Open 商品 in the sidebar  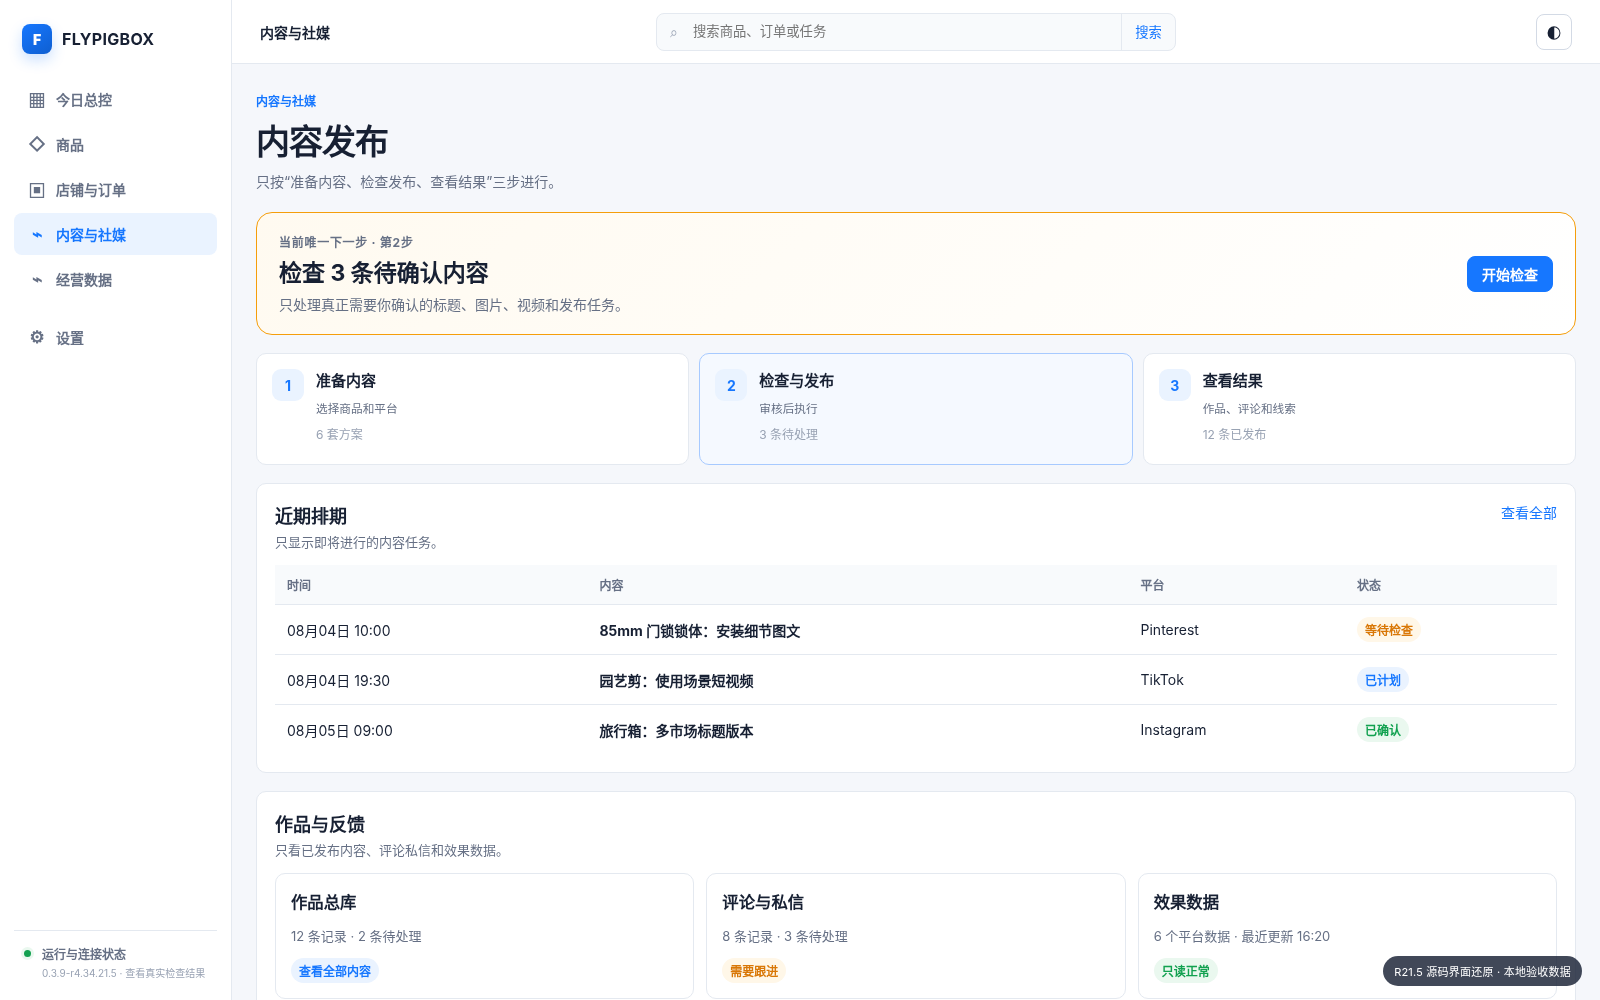click(115, 145)
